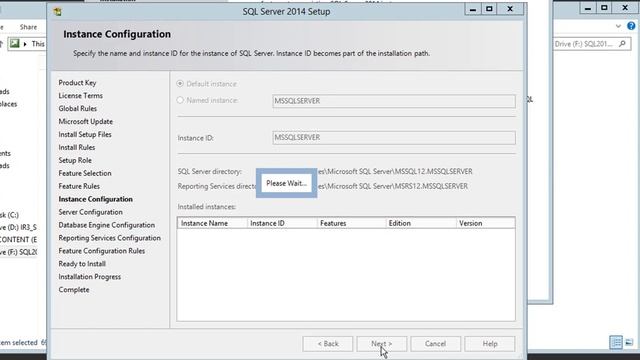Click the Please Wait popup
Screen dimensions: 640x360
click(x=287, y=183)
